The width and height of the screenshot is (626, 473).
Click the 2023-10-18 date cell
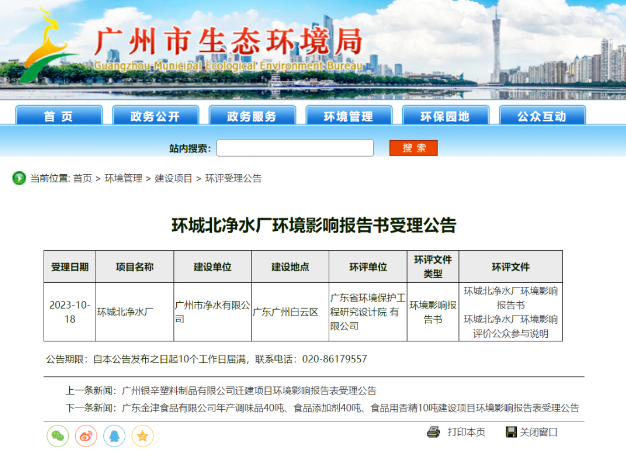(69, 312)
